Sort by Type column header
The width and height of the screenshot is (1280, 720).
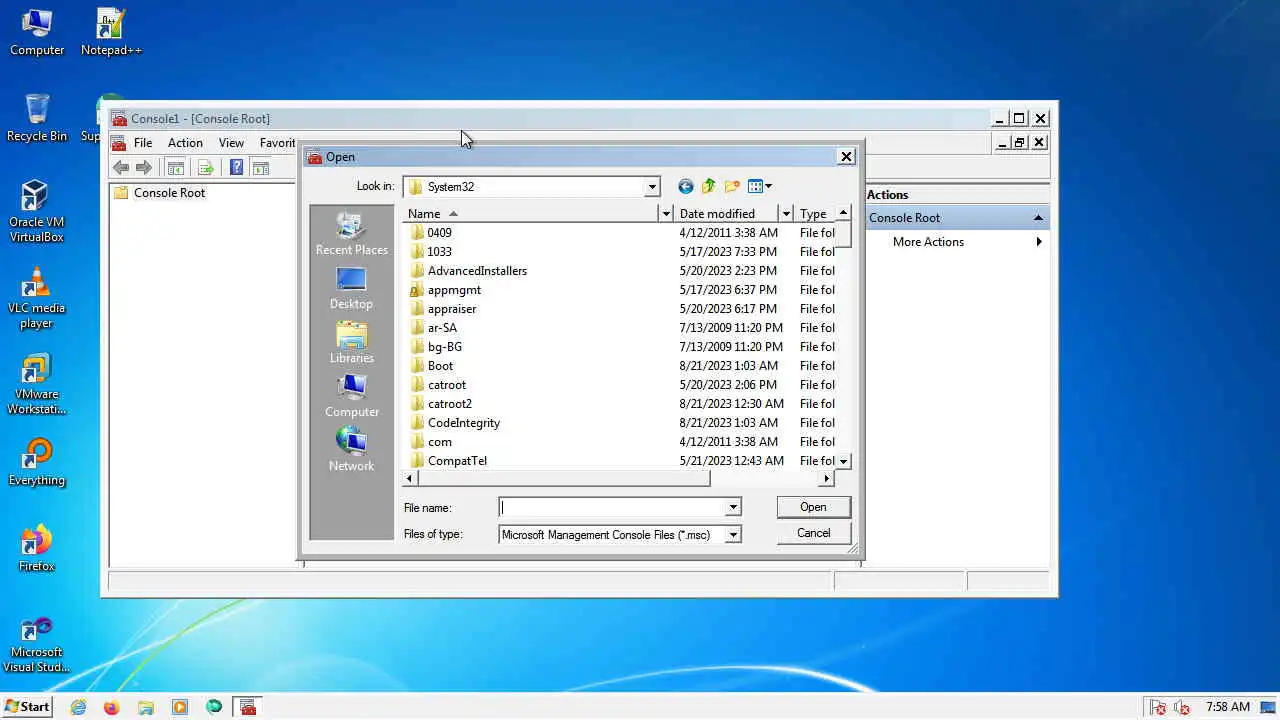coord(815,214)
